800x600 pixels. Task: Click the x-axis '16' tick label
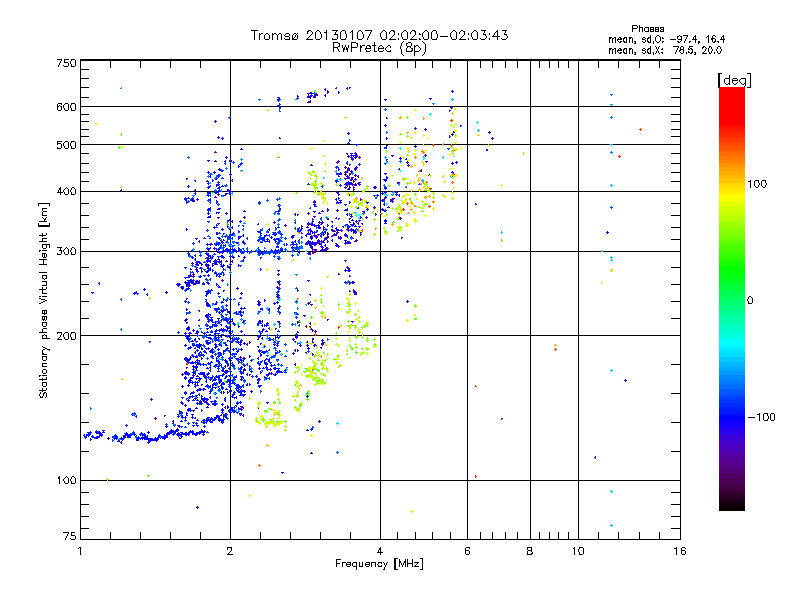tap(680, 551)
